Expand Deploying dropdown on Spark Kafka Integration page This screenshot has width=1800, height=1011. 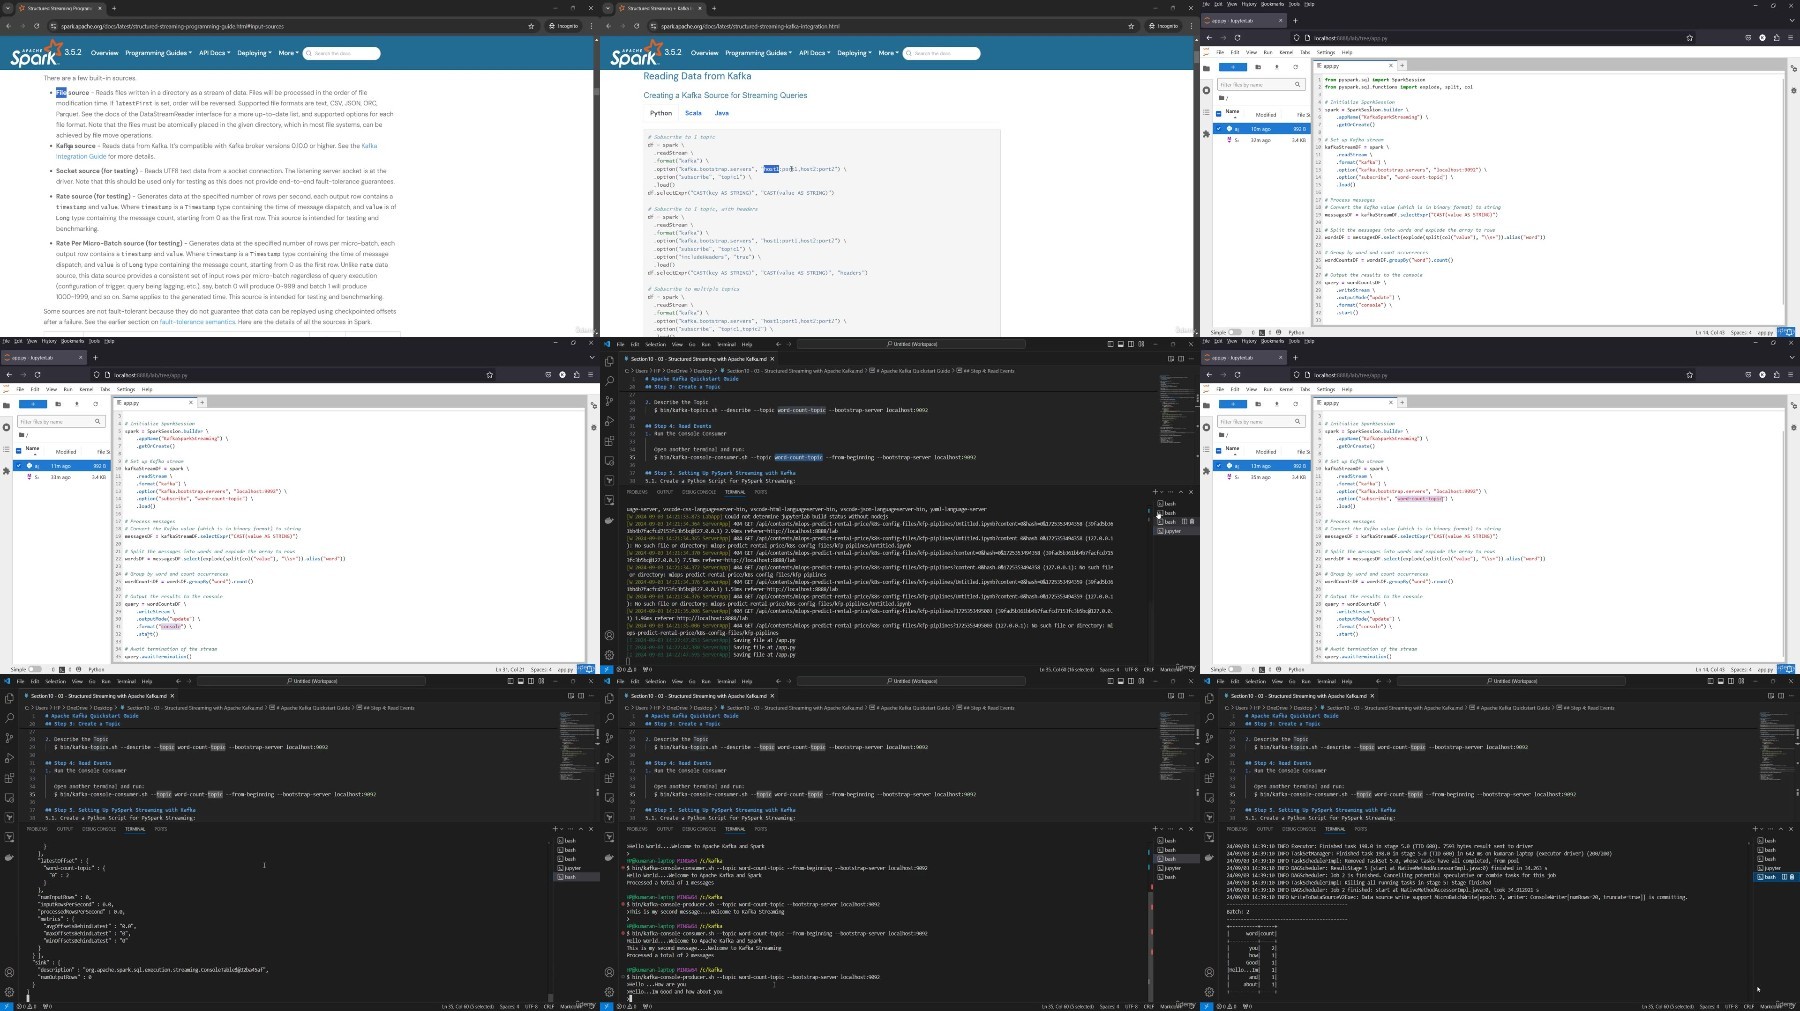(854, 53)
